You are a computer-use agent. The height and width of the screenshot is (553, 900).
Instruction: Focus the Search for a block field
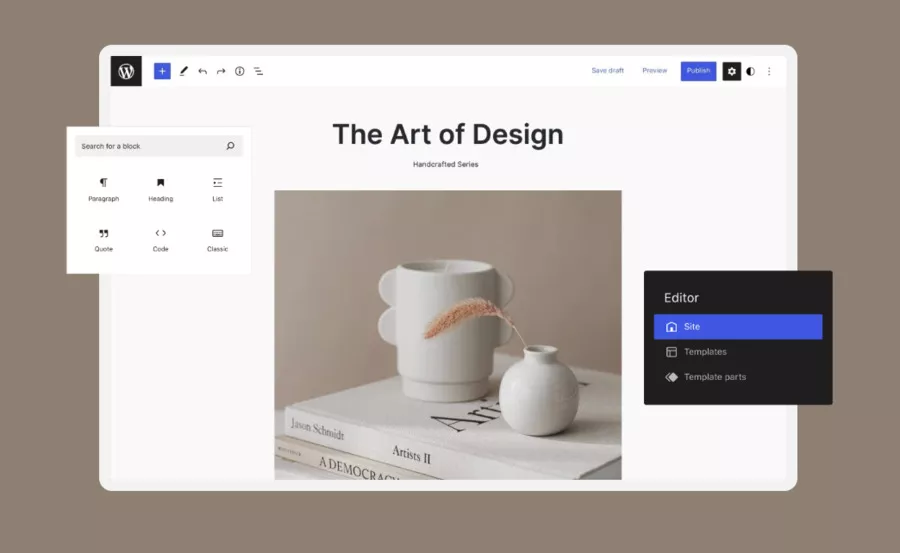158,146
